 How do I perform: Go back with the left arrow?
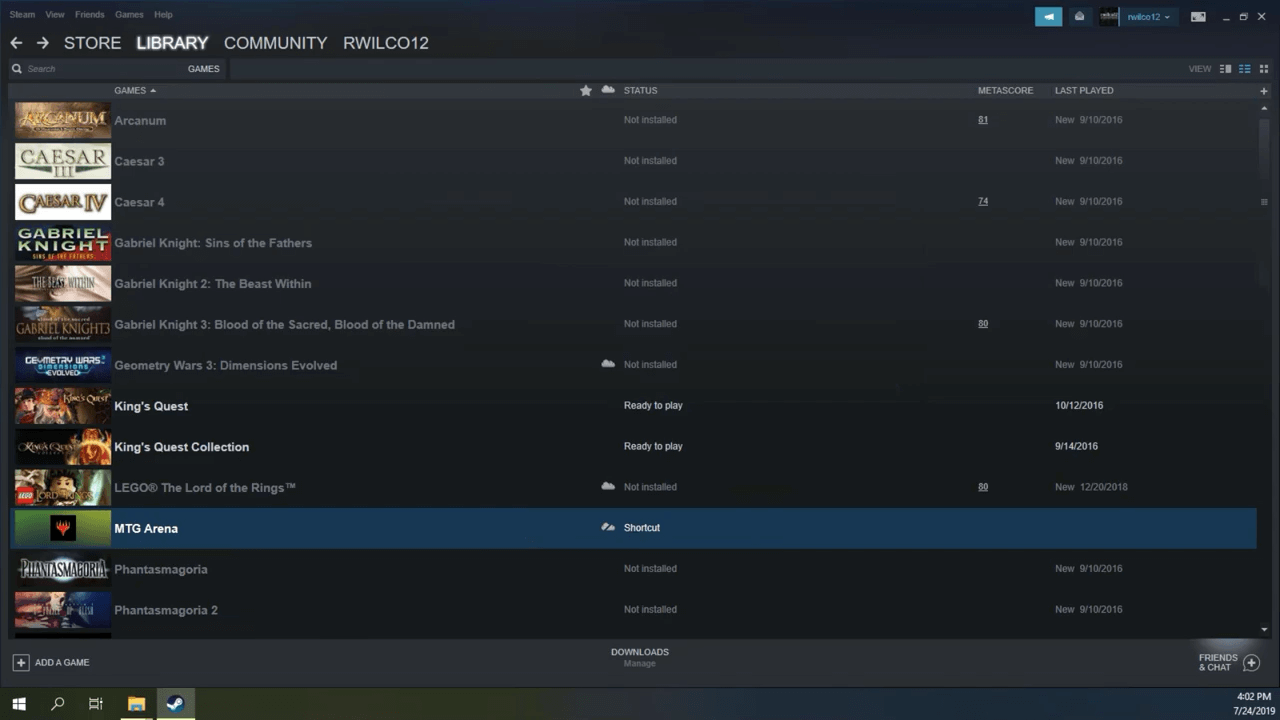coord(16,43)
